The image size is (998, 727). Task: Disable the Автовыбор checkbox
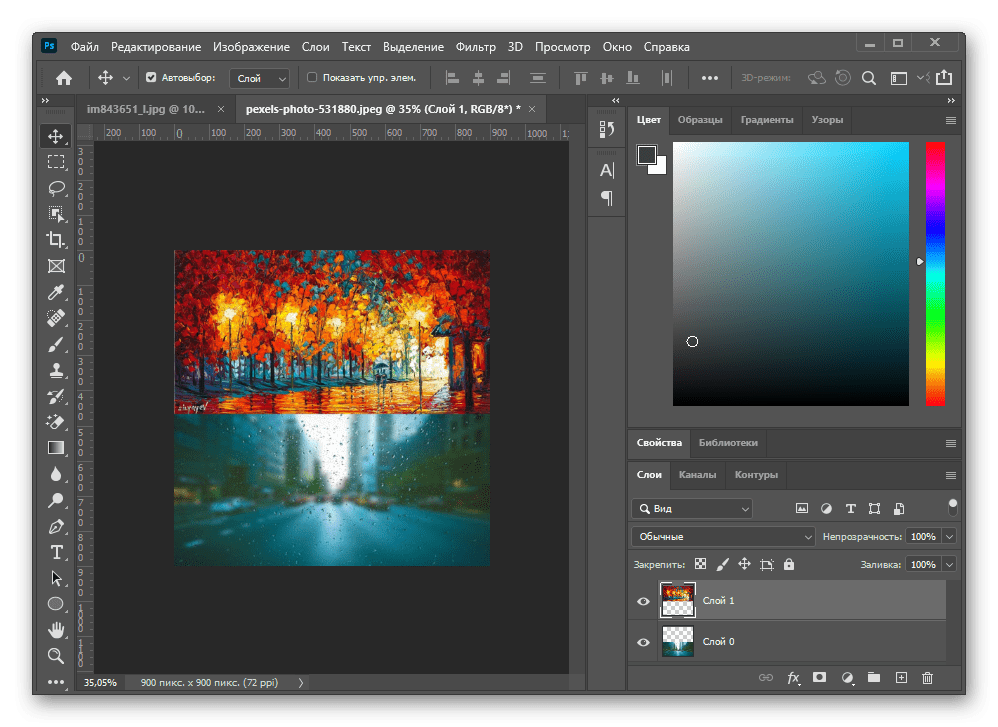[x=152, y=77]
